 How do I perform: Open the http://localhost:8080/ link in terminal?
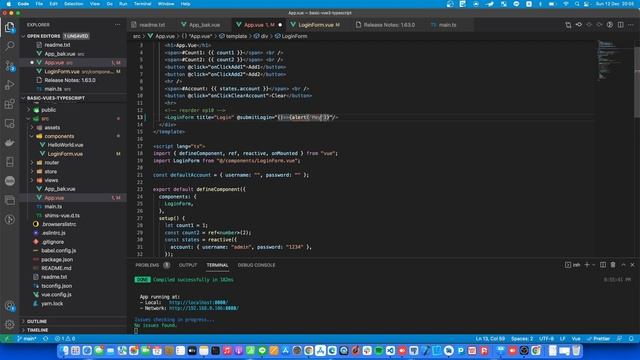pyautogui.click(x=198, y=302)
